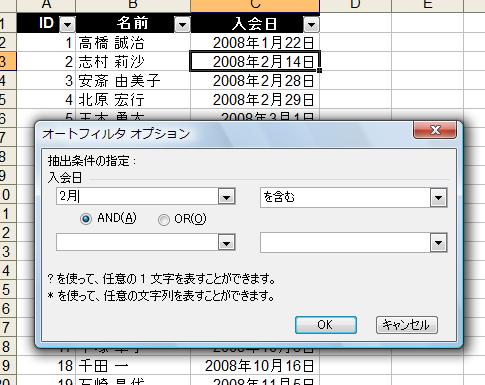This screenshot has height=385, width=485.
Task: Select cell 2008年2月29日
Action: (x=255, y=99)
